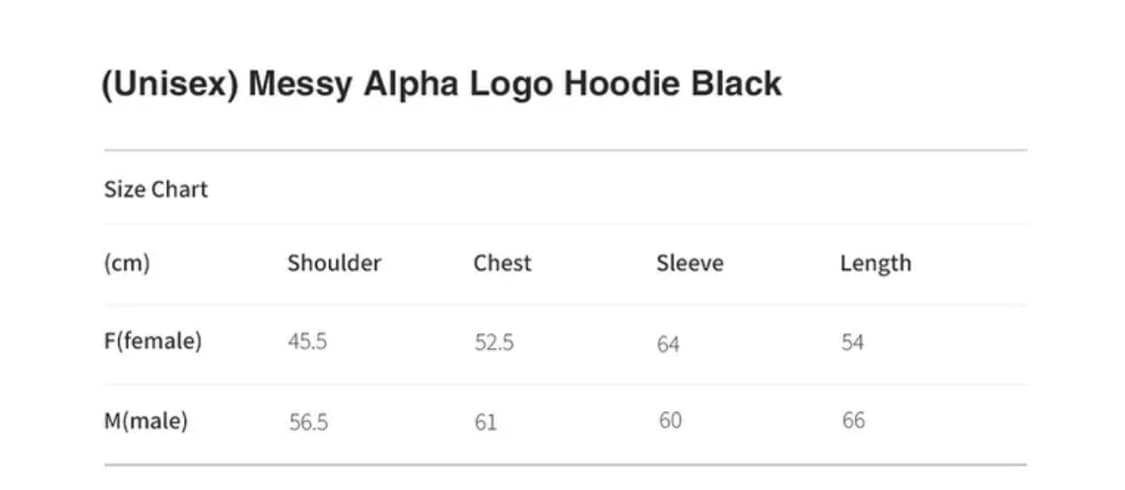The image size is (1125, 490).
Task: Click male sleeve value 60
Action: [x=670, y=421]
